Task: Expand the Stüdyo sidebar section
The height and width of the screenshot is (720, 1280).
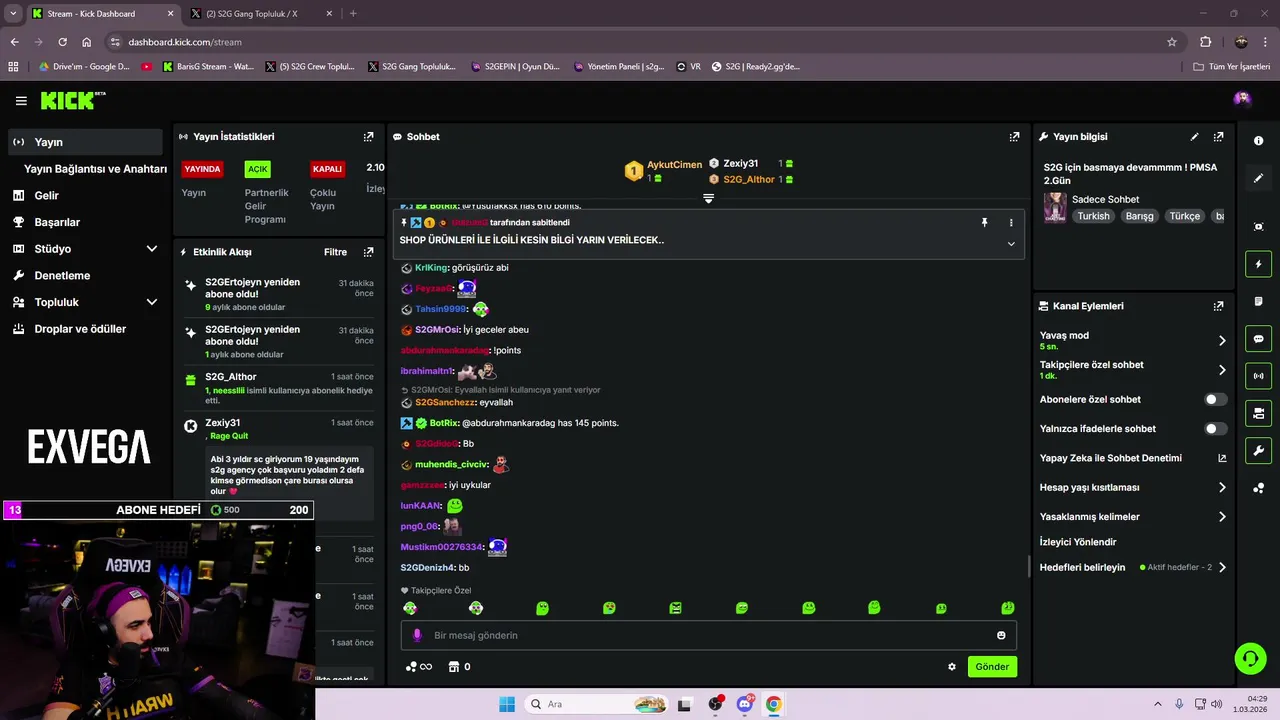Action: tap(152, 249)
